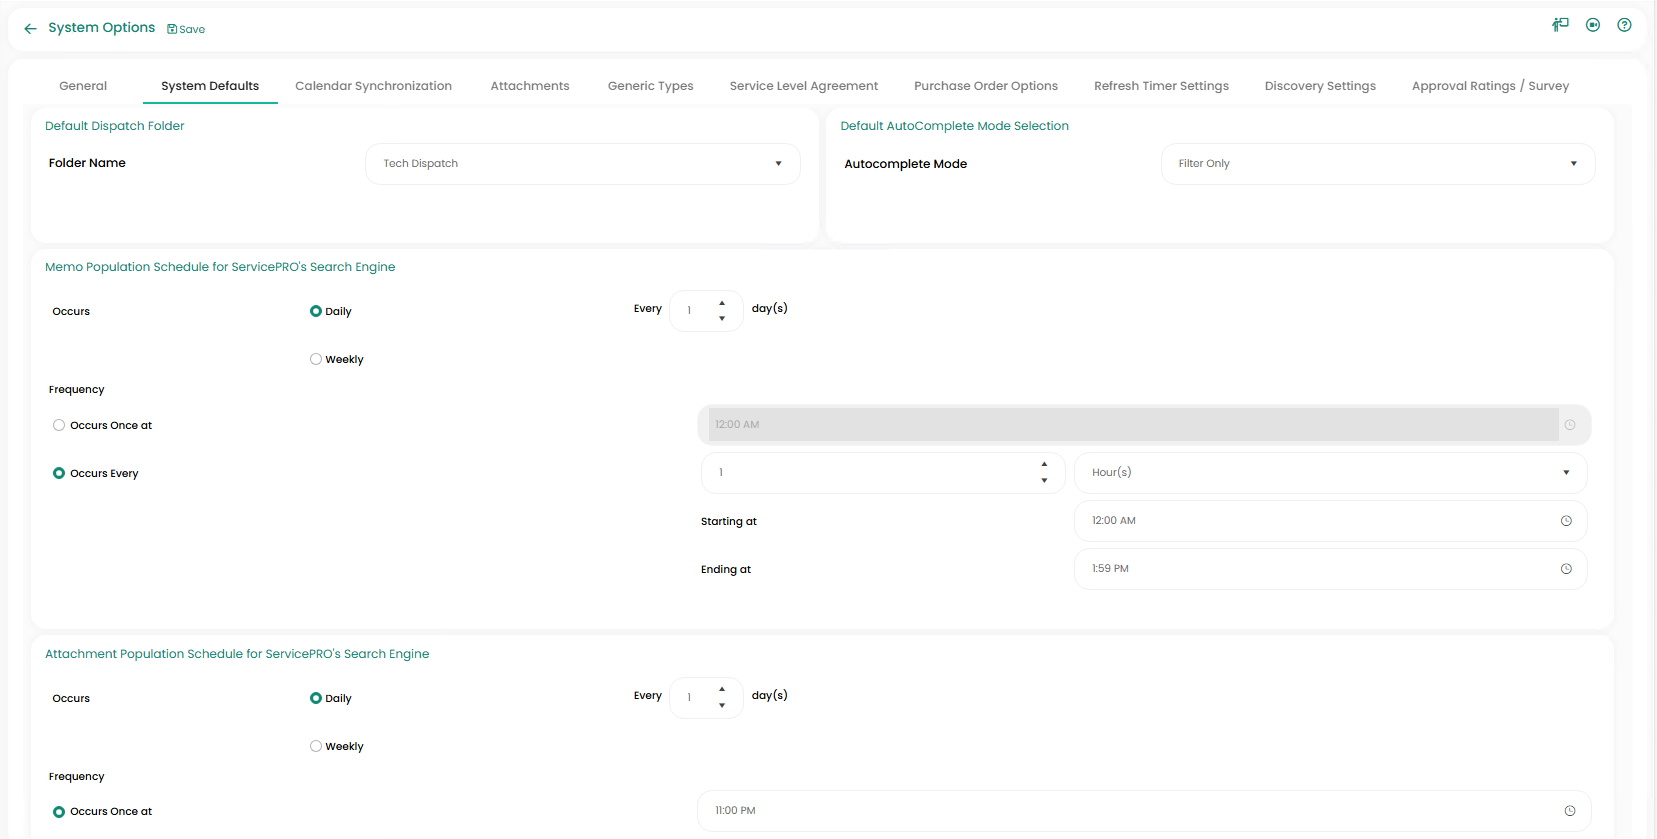Click the 11:00 PM time field
The image size is (1657, 839).
point(1144,811)
